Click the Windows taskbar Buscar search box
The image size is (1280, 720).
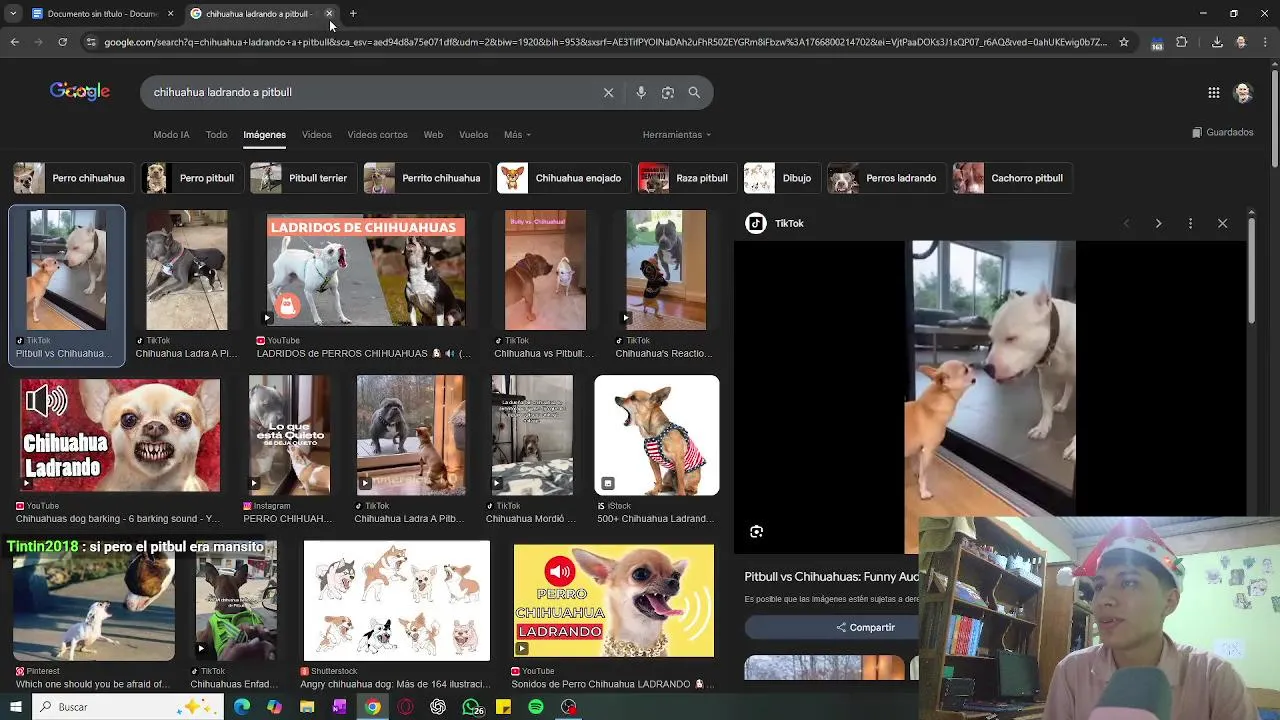click(128, 707)
